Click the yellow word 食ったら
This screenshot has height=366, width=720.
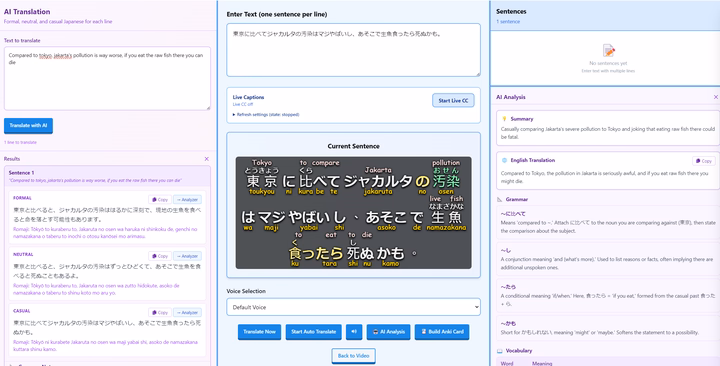click(x=316, y=253)
